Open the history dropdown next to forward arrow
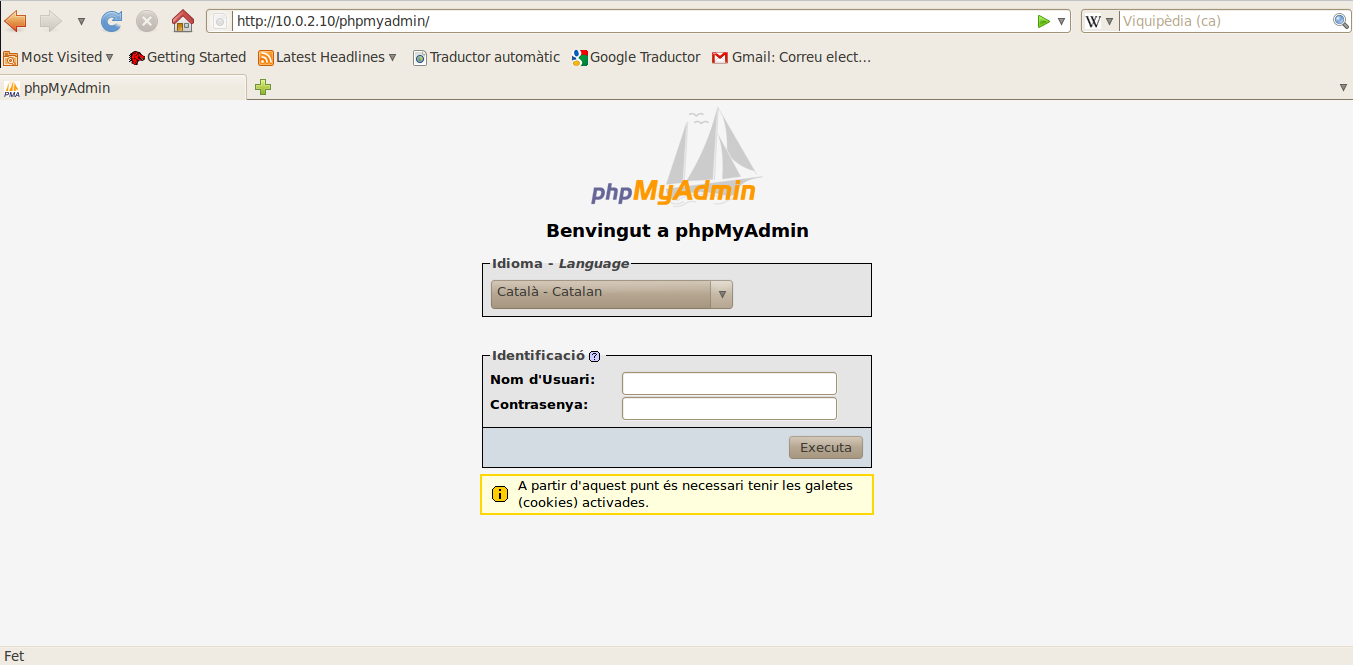 (x=81, y=21)
